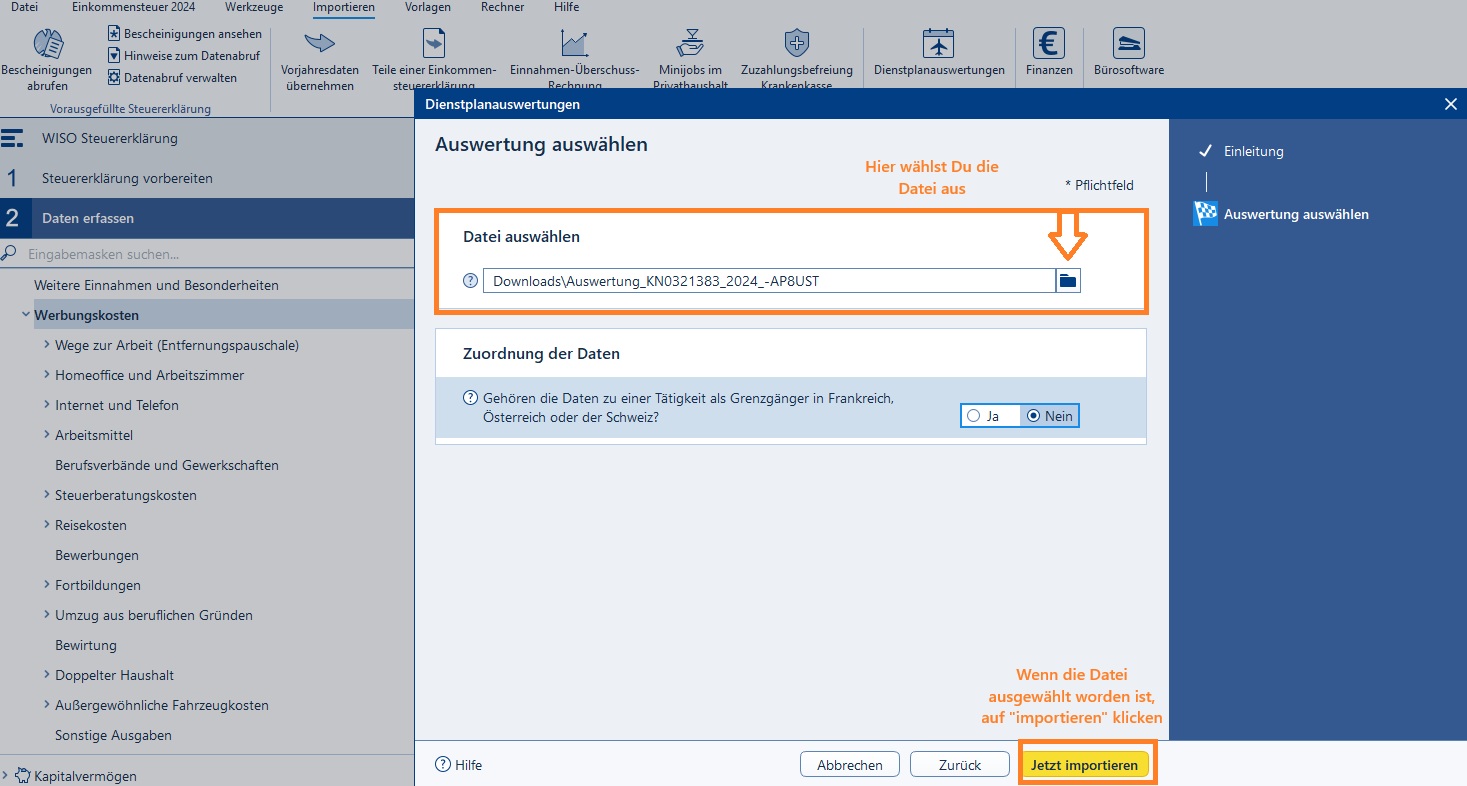This screenshot has width=1467, height=786.
Task: Open the Bürosoftware stapler icon
Action: [x=1128, y=43]
